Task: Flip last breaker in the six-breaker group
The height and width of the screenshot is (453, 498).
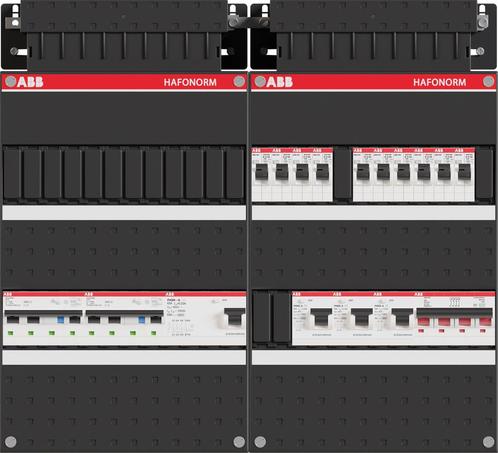Action: (x=464, y=172)
